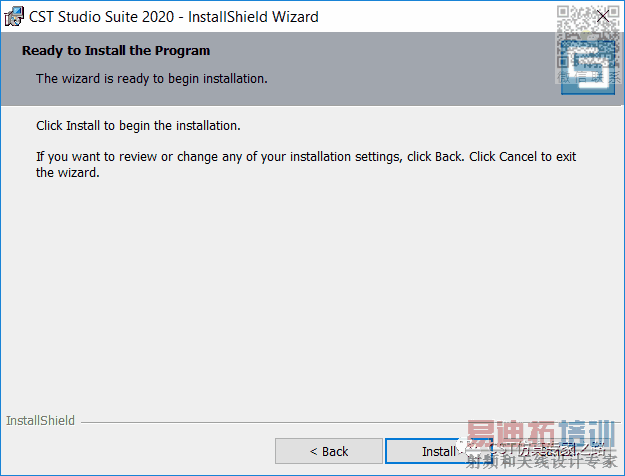Close the InstallShield Wizard window
Viewport: 625px width, 476px height.
[602, 16]
